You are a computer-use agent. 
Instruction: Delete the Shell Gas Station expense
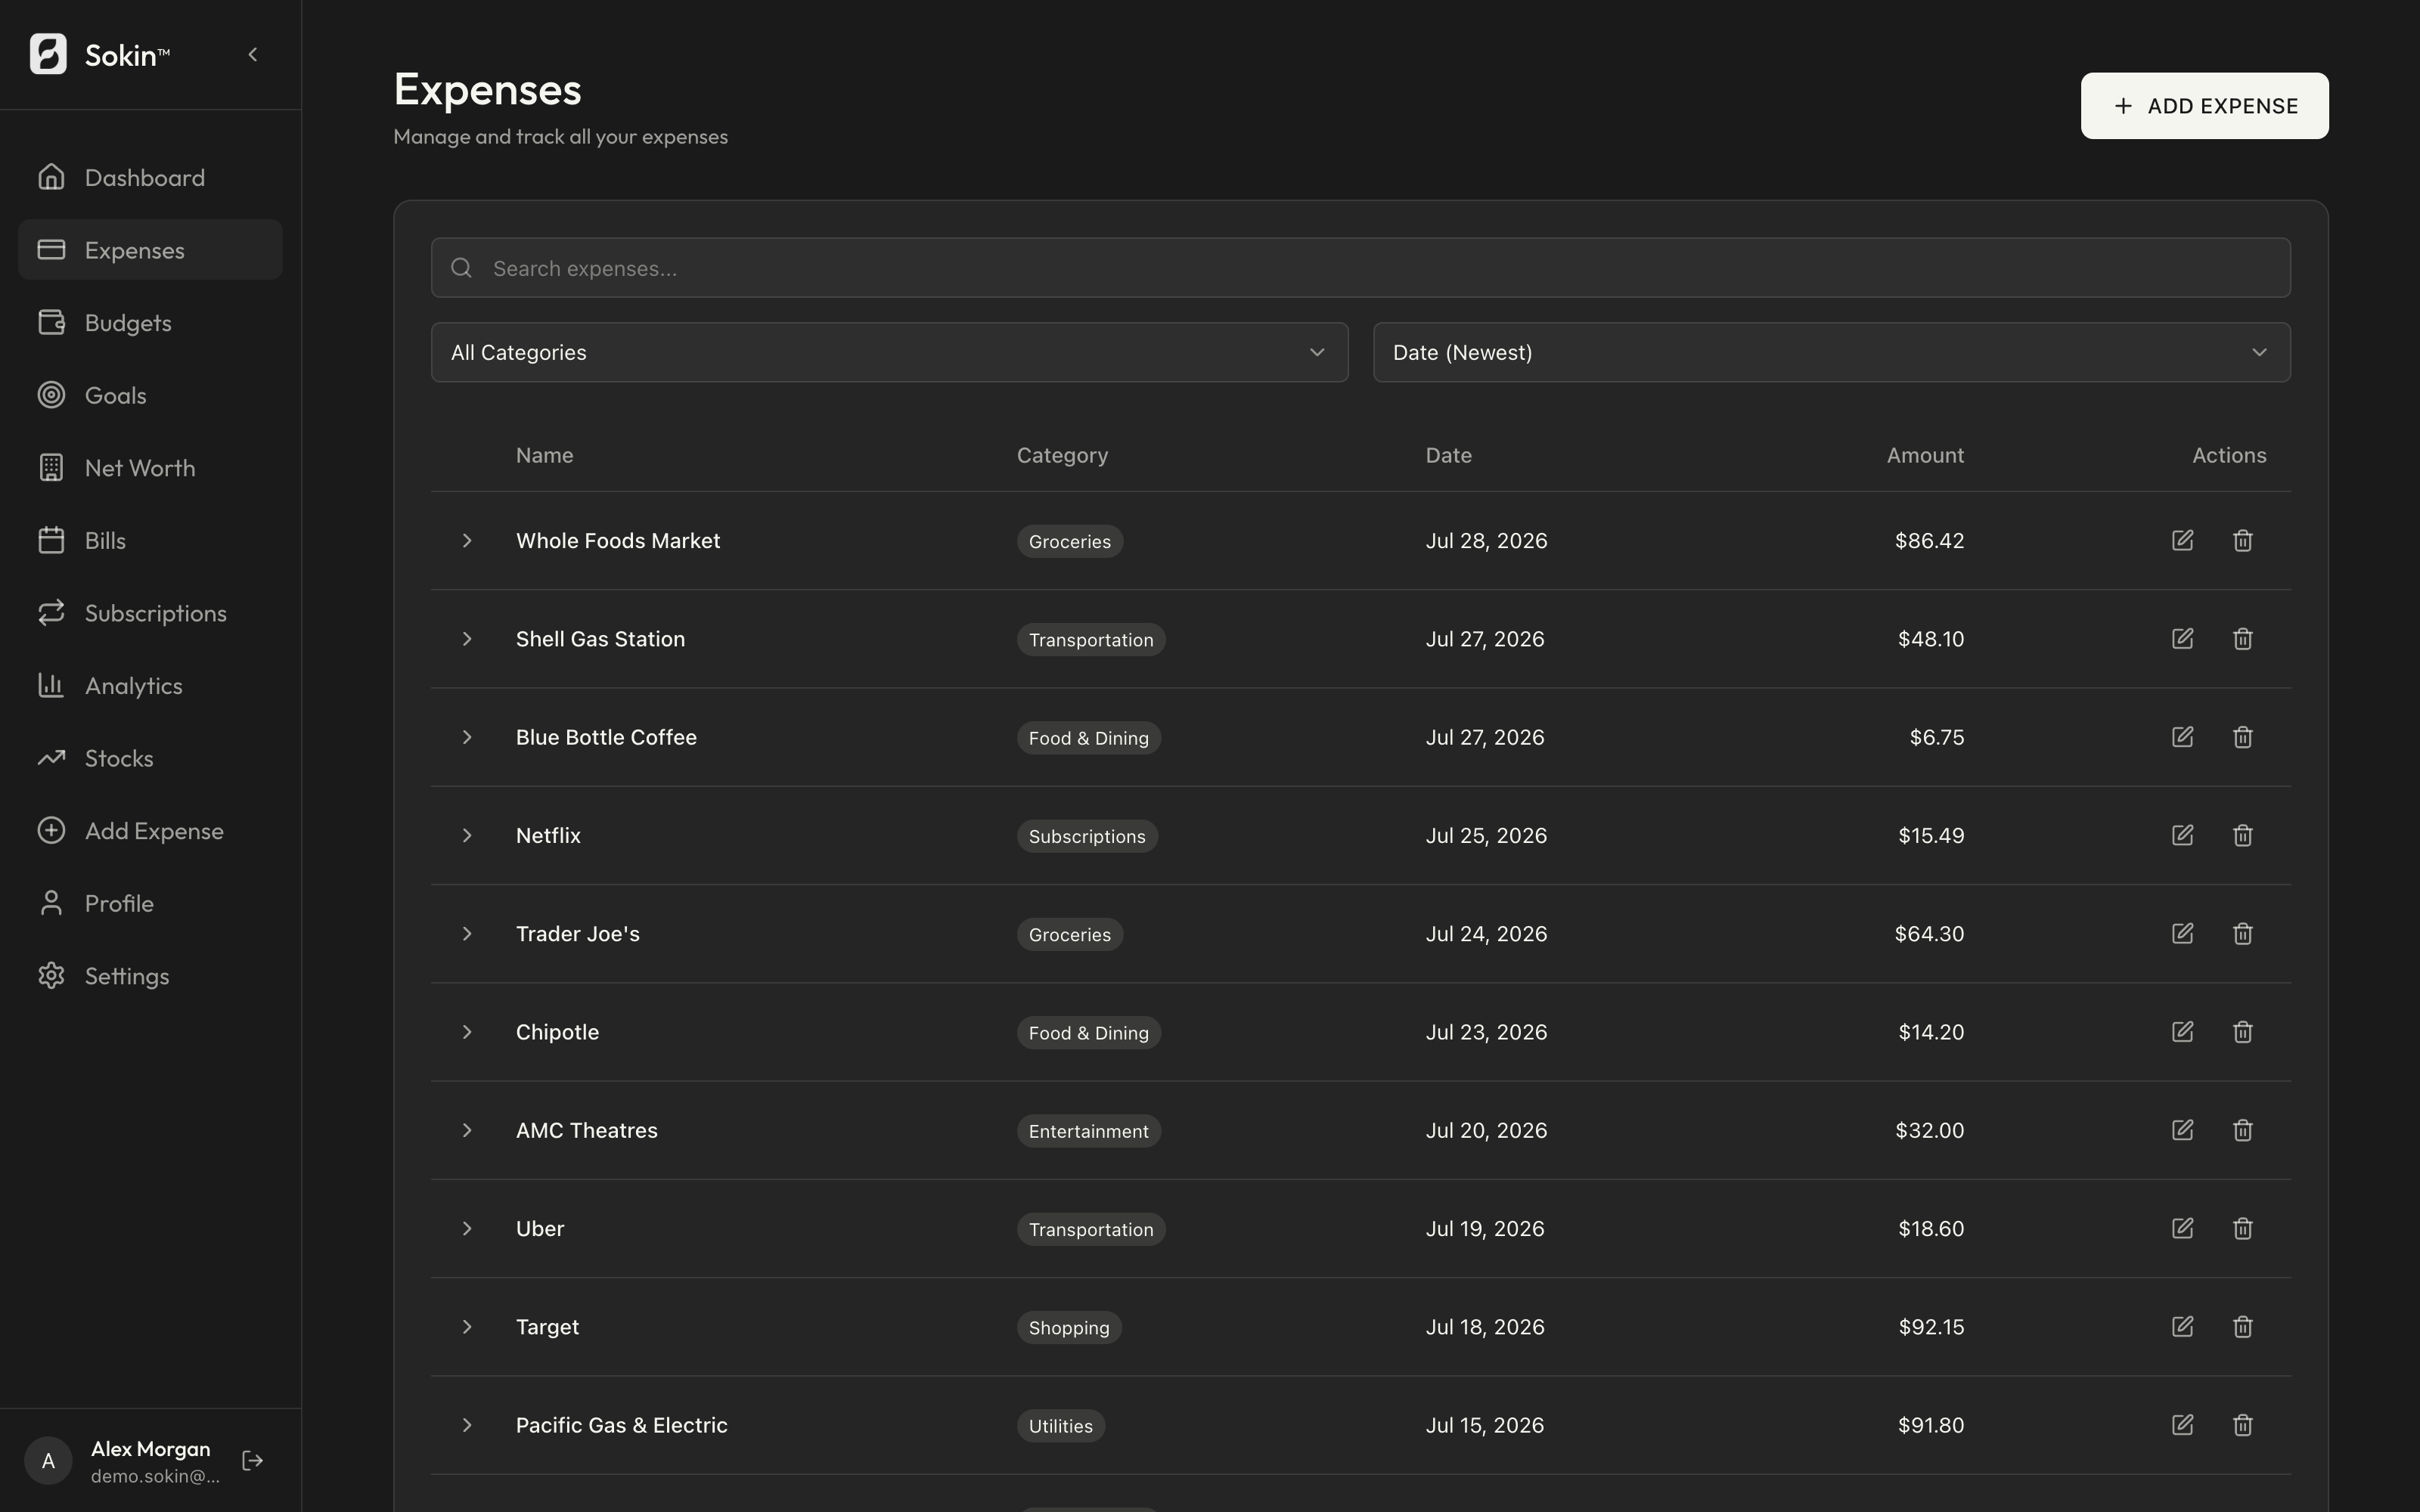click(x=2243, y=639)
